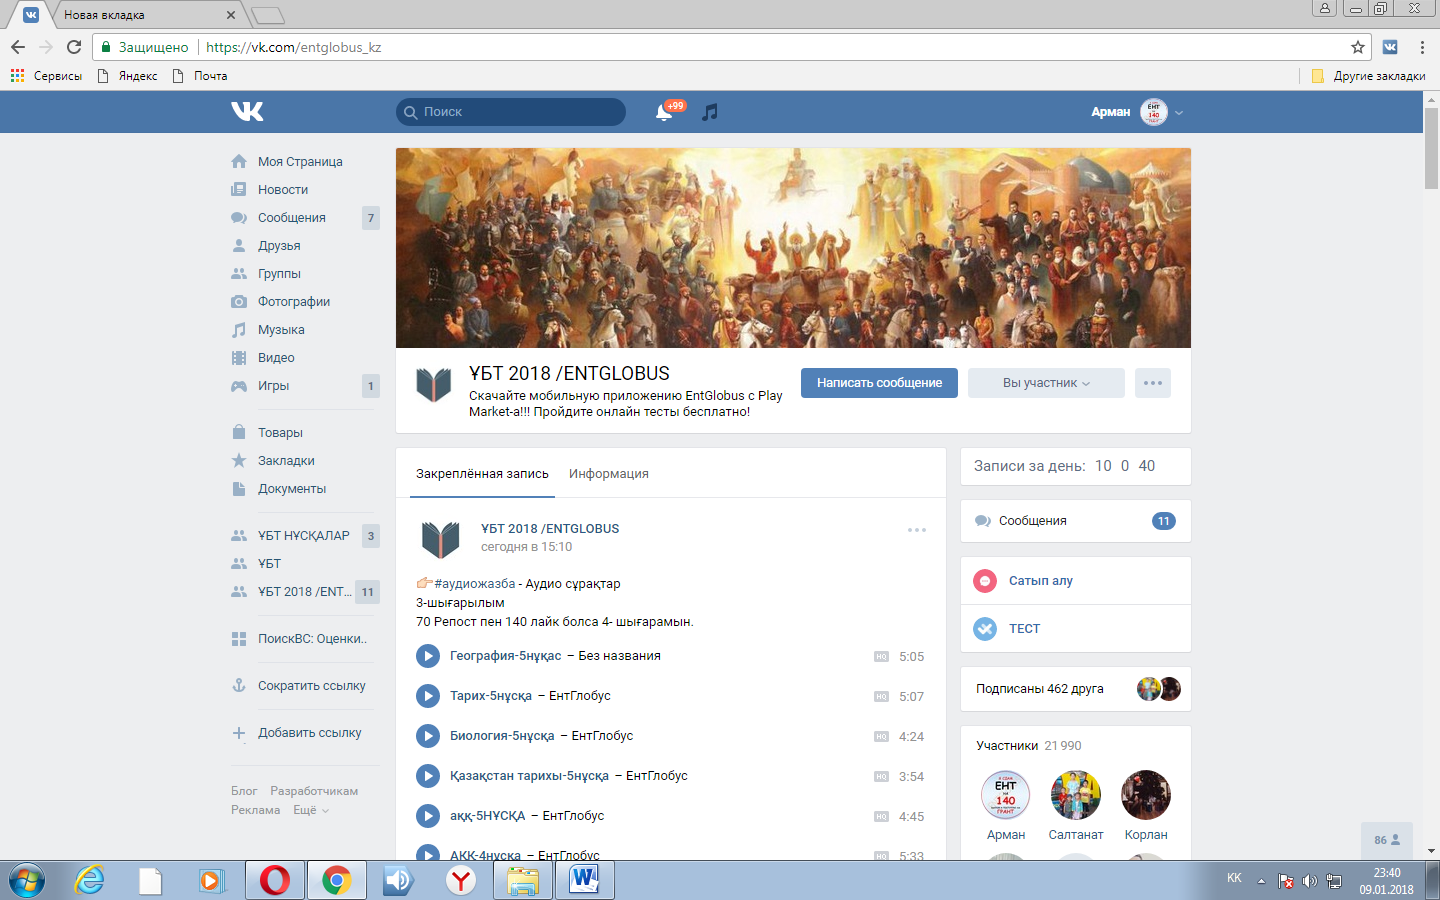Screen dimensions: 1440x900
Task: Open Салтанат's member avatar
Action: click(x=1076, y=795)
